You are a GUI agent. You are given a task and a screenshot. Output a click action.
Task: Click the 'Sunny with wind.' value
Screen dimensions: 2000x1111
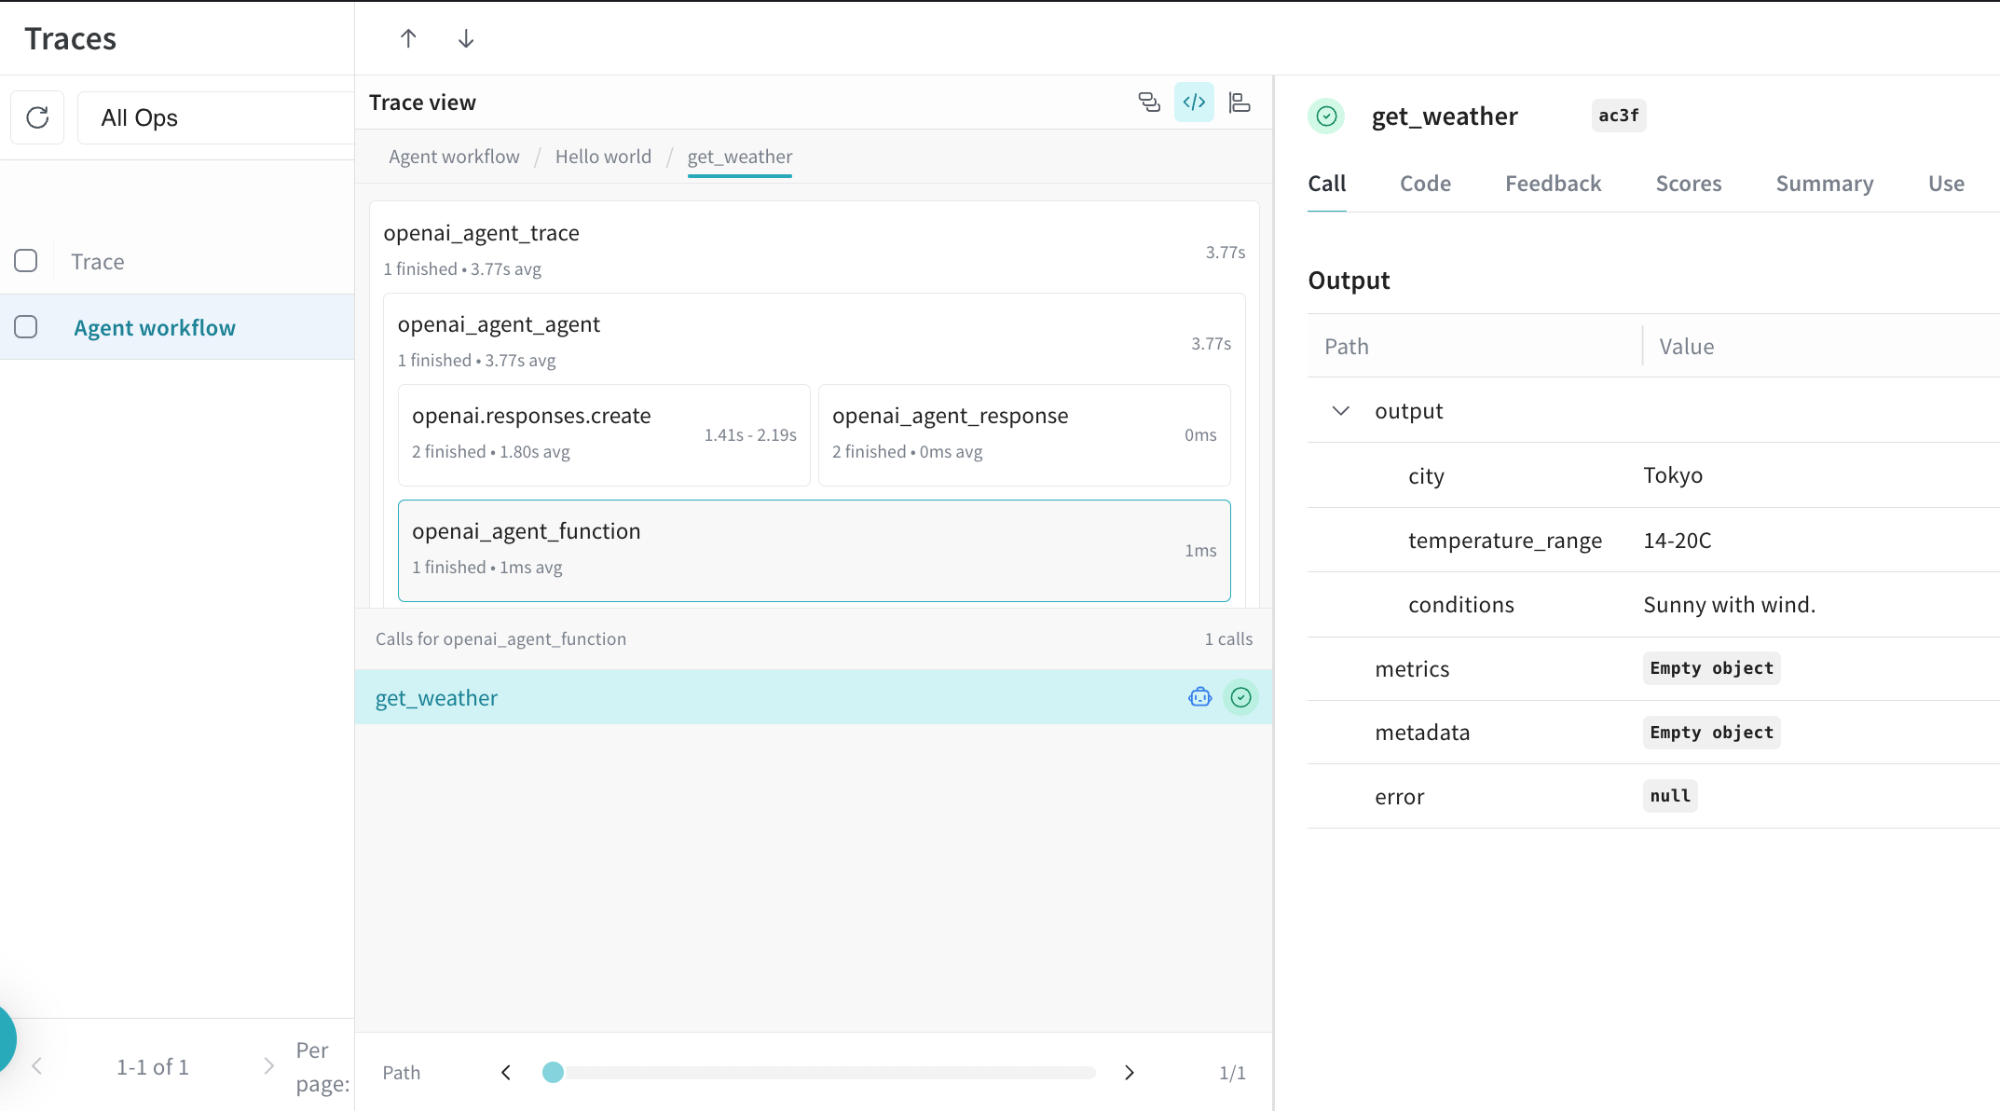[1729, 604]
